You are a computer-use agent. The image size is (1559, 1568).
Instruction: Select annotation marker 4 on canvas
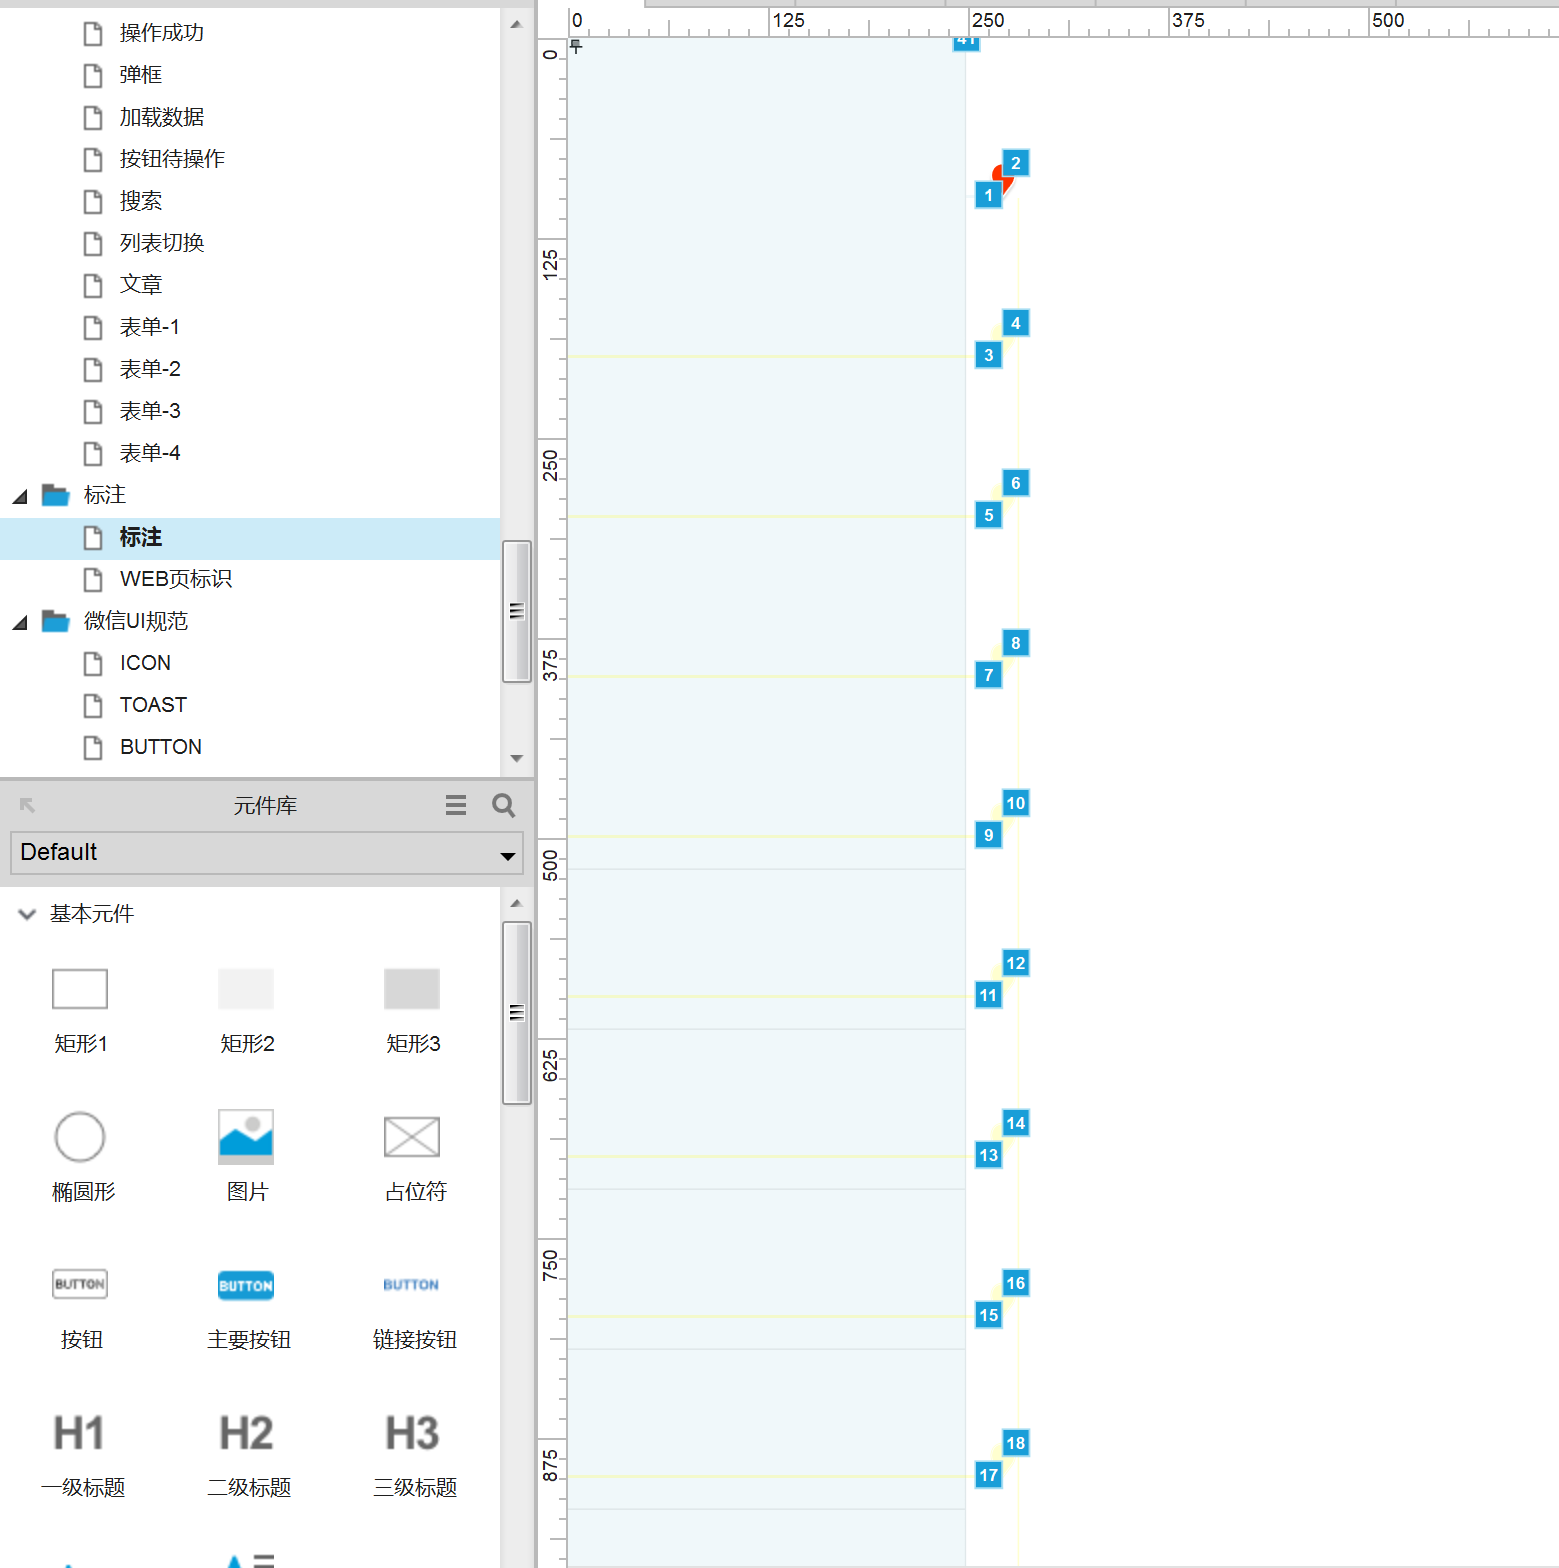click(x=1016, y=323)
